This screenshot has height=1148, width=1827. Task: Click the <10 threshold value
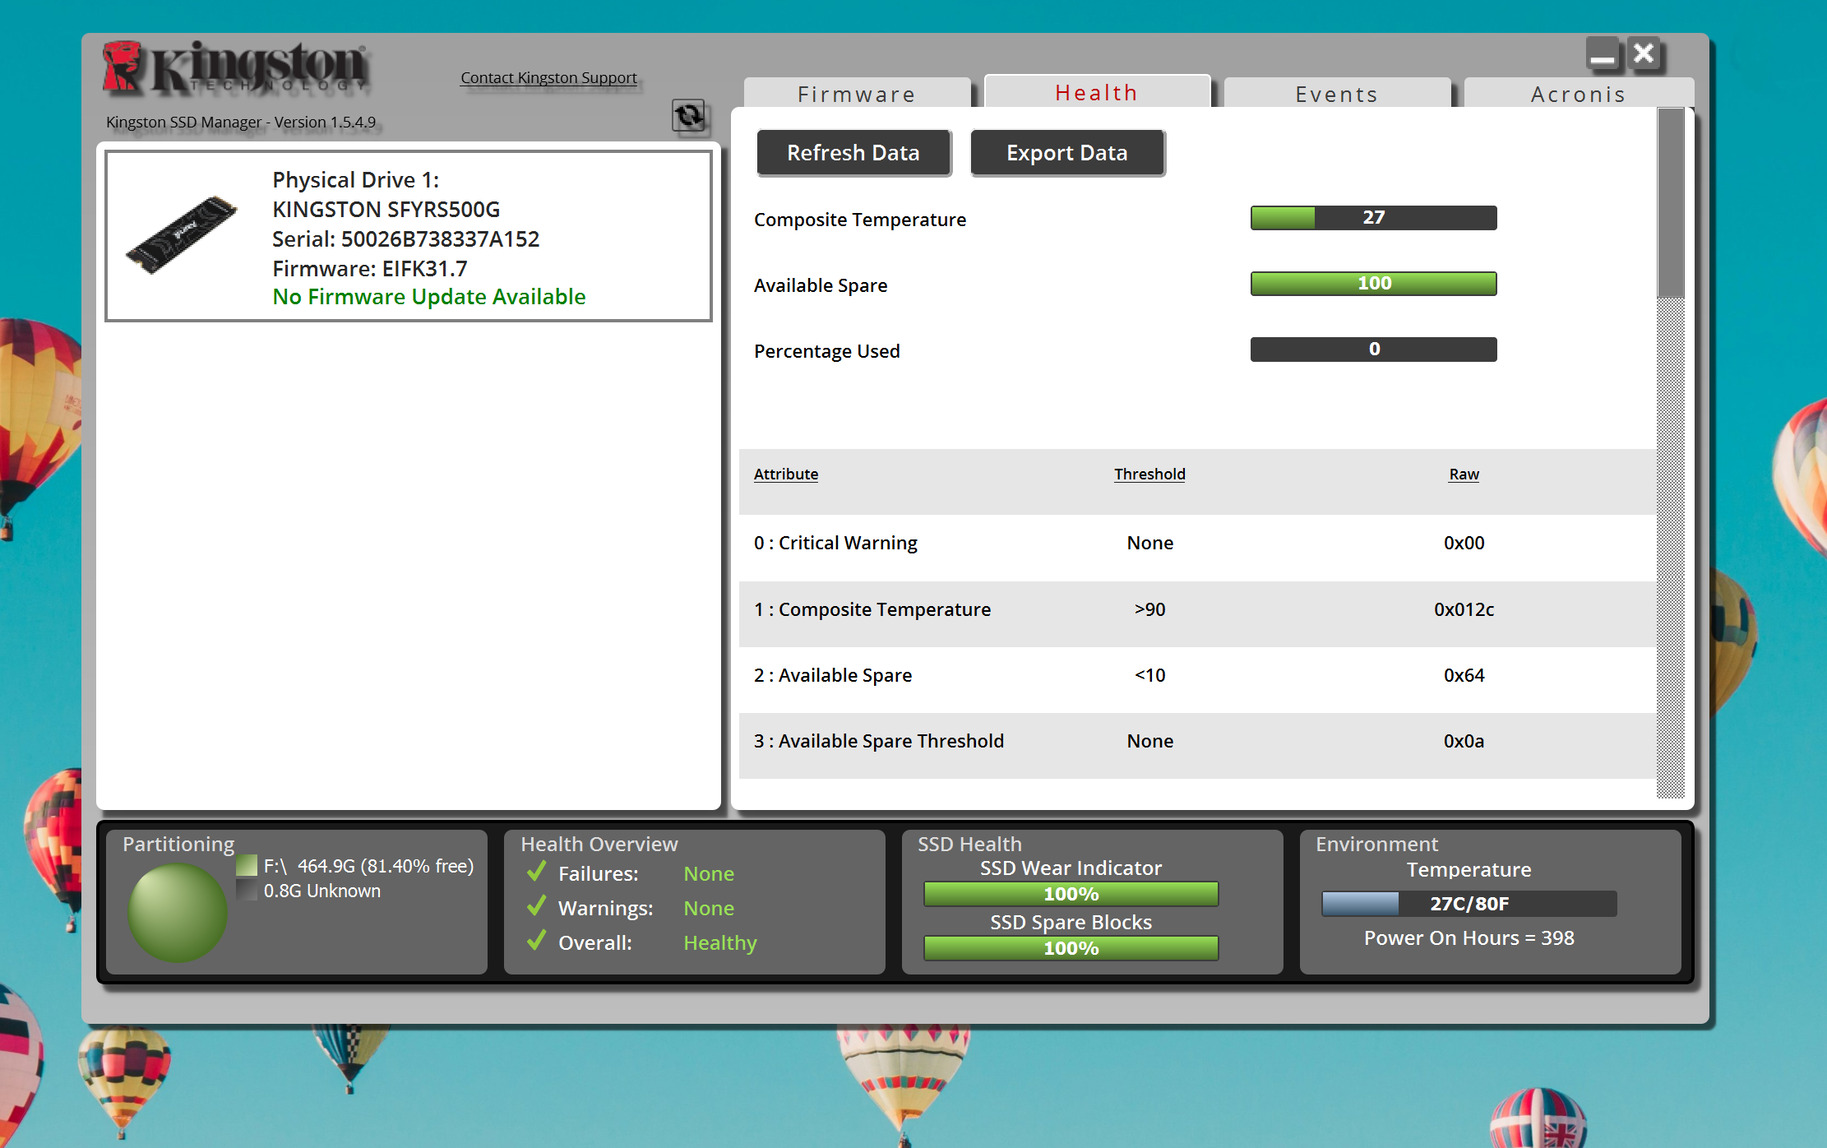pyautogui.click(x=1150, y=675)
